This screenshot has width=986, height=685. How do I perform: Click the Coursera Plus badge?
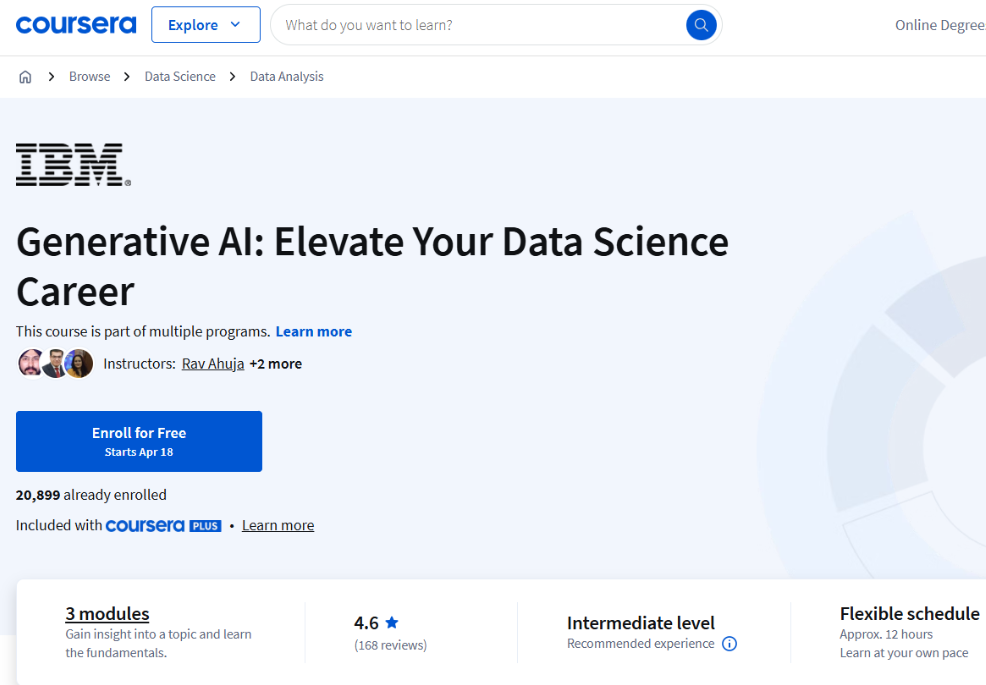pos(163,525)
